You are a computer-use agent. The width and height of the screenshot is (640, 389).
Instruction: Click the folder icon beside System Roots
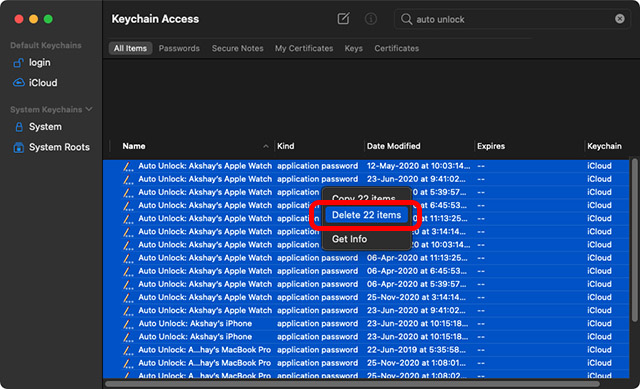18,147
